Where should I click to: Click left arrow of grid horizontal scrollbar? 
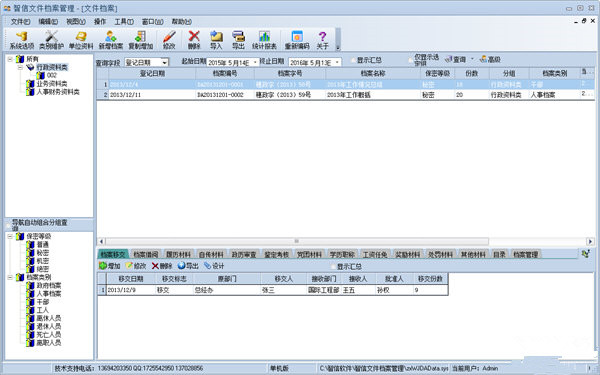pyautogui.click(x=101, y=241)
